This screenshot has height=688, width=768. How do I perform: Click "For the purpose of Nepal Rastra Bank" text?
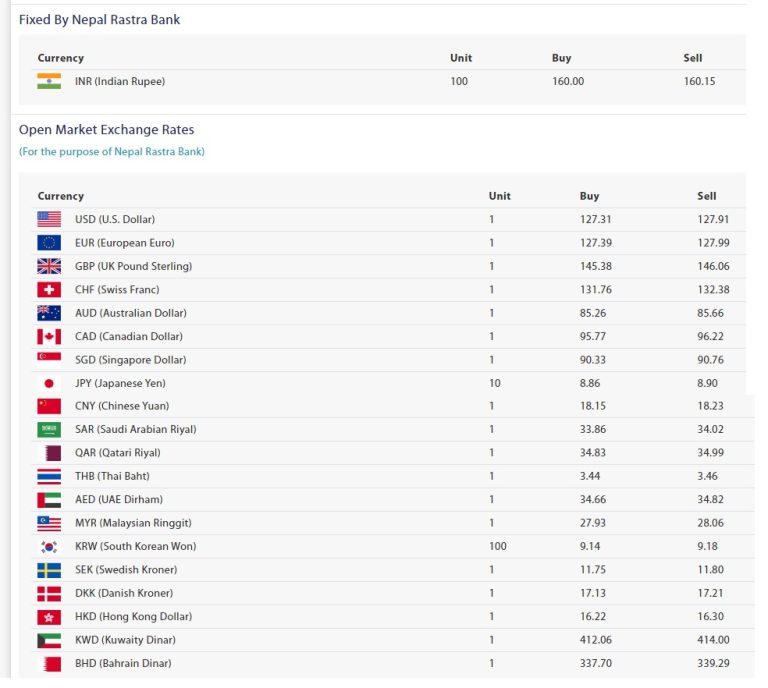pos(112,152)
